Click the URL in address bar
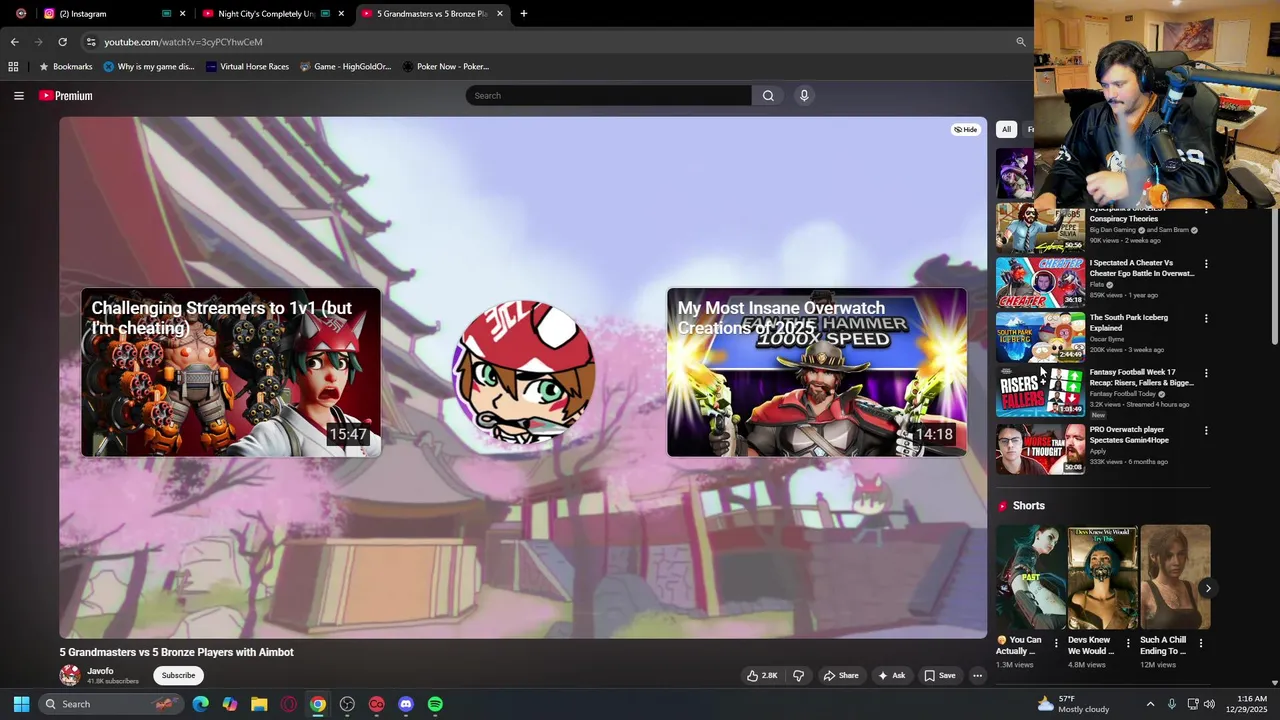The width and height of the screenshot is (1280, 720). tap(183, 42)
